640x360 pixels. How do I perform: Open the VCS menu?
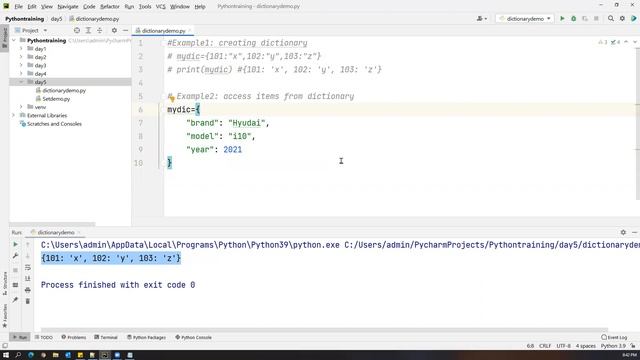[161, 7]
